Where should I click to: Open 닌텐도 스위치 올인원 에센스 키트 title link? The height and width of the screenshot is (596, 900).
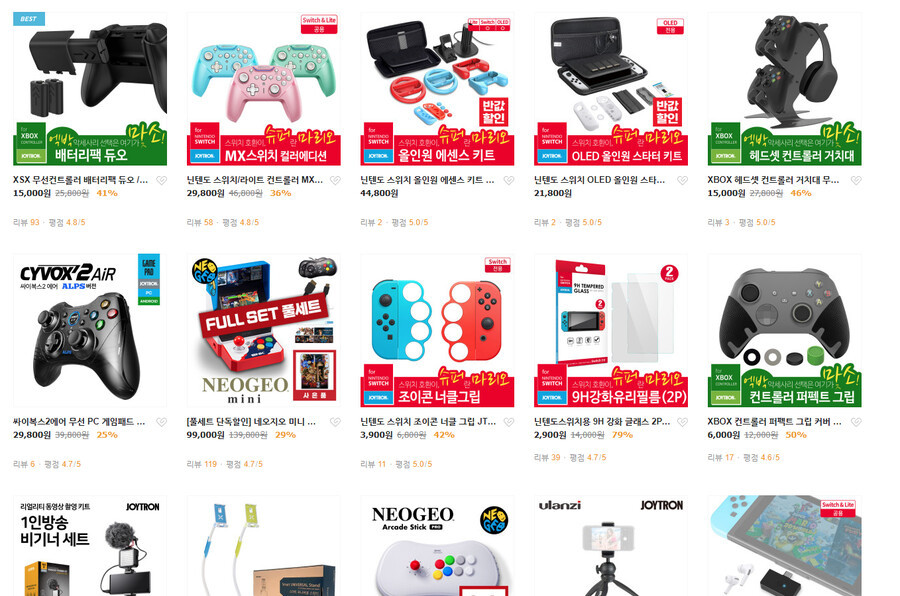(x=427, y=180)
